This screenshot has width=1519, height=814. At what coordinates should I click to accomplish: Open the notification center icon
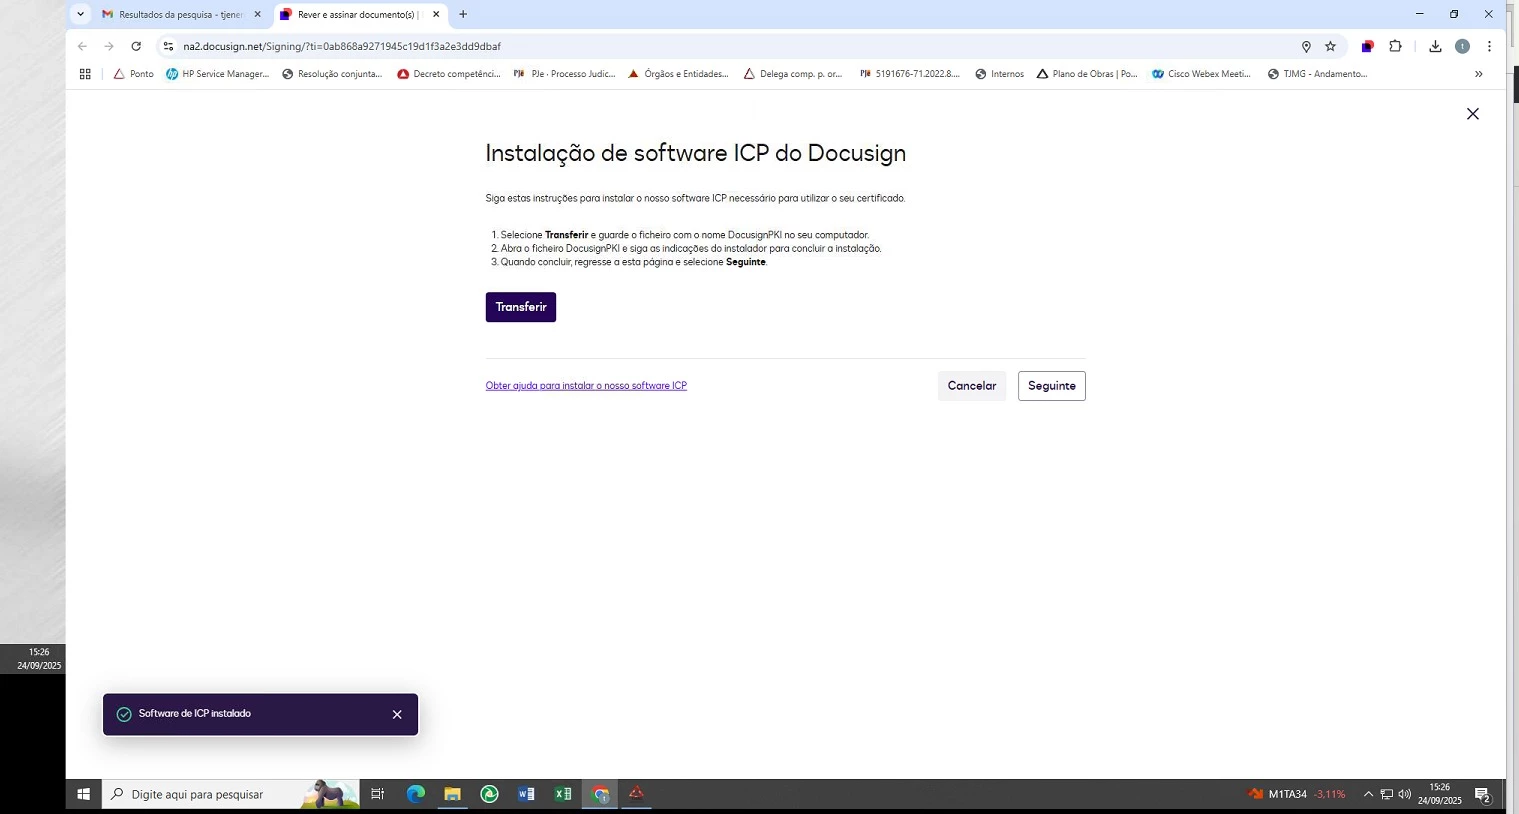1483,795
